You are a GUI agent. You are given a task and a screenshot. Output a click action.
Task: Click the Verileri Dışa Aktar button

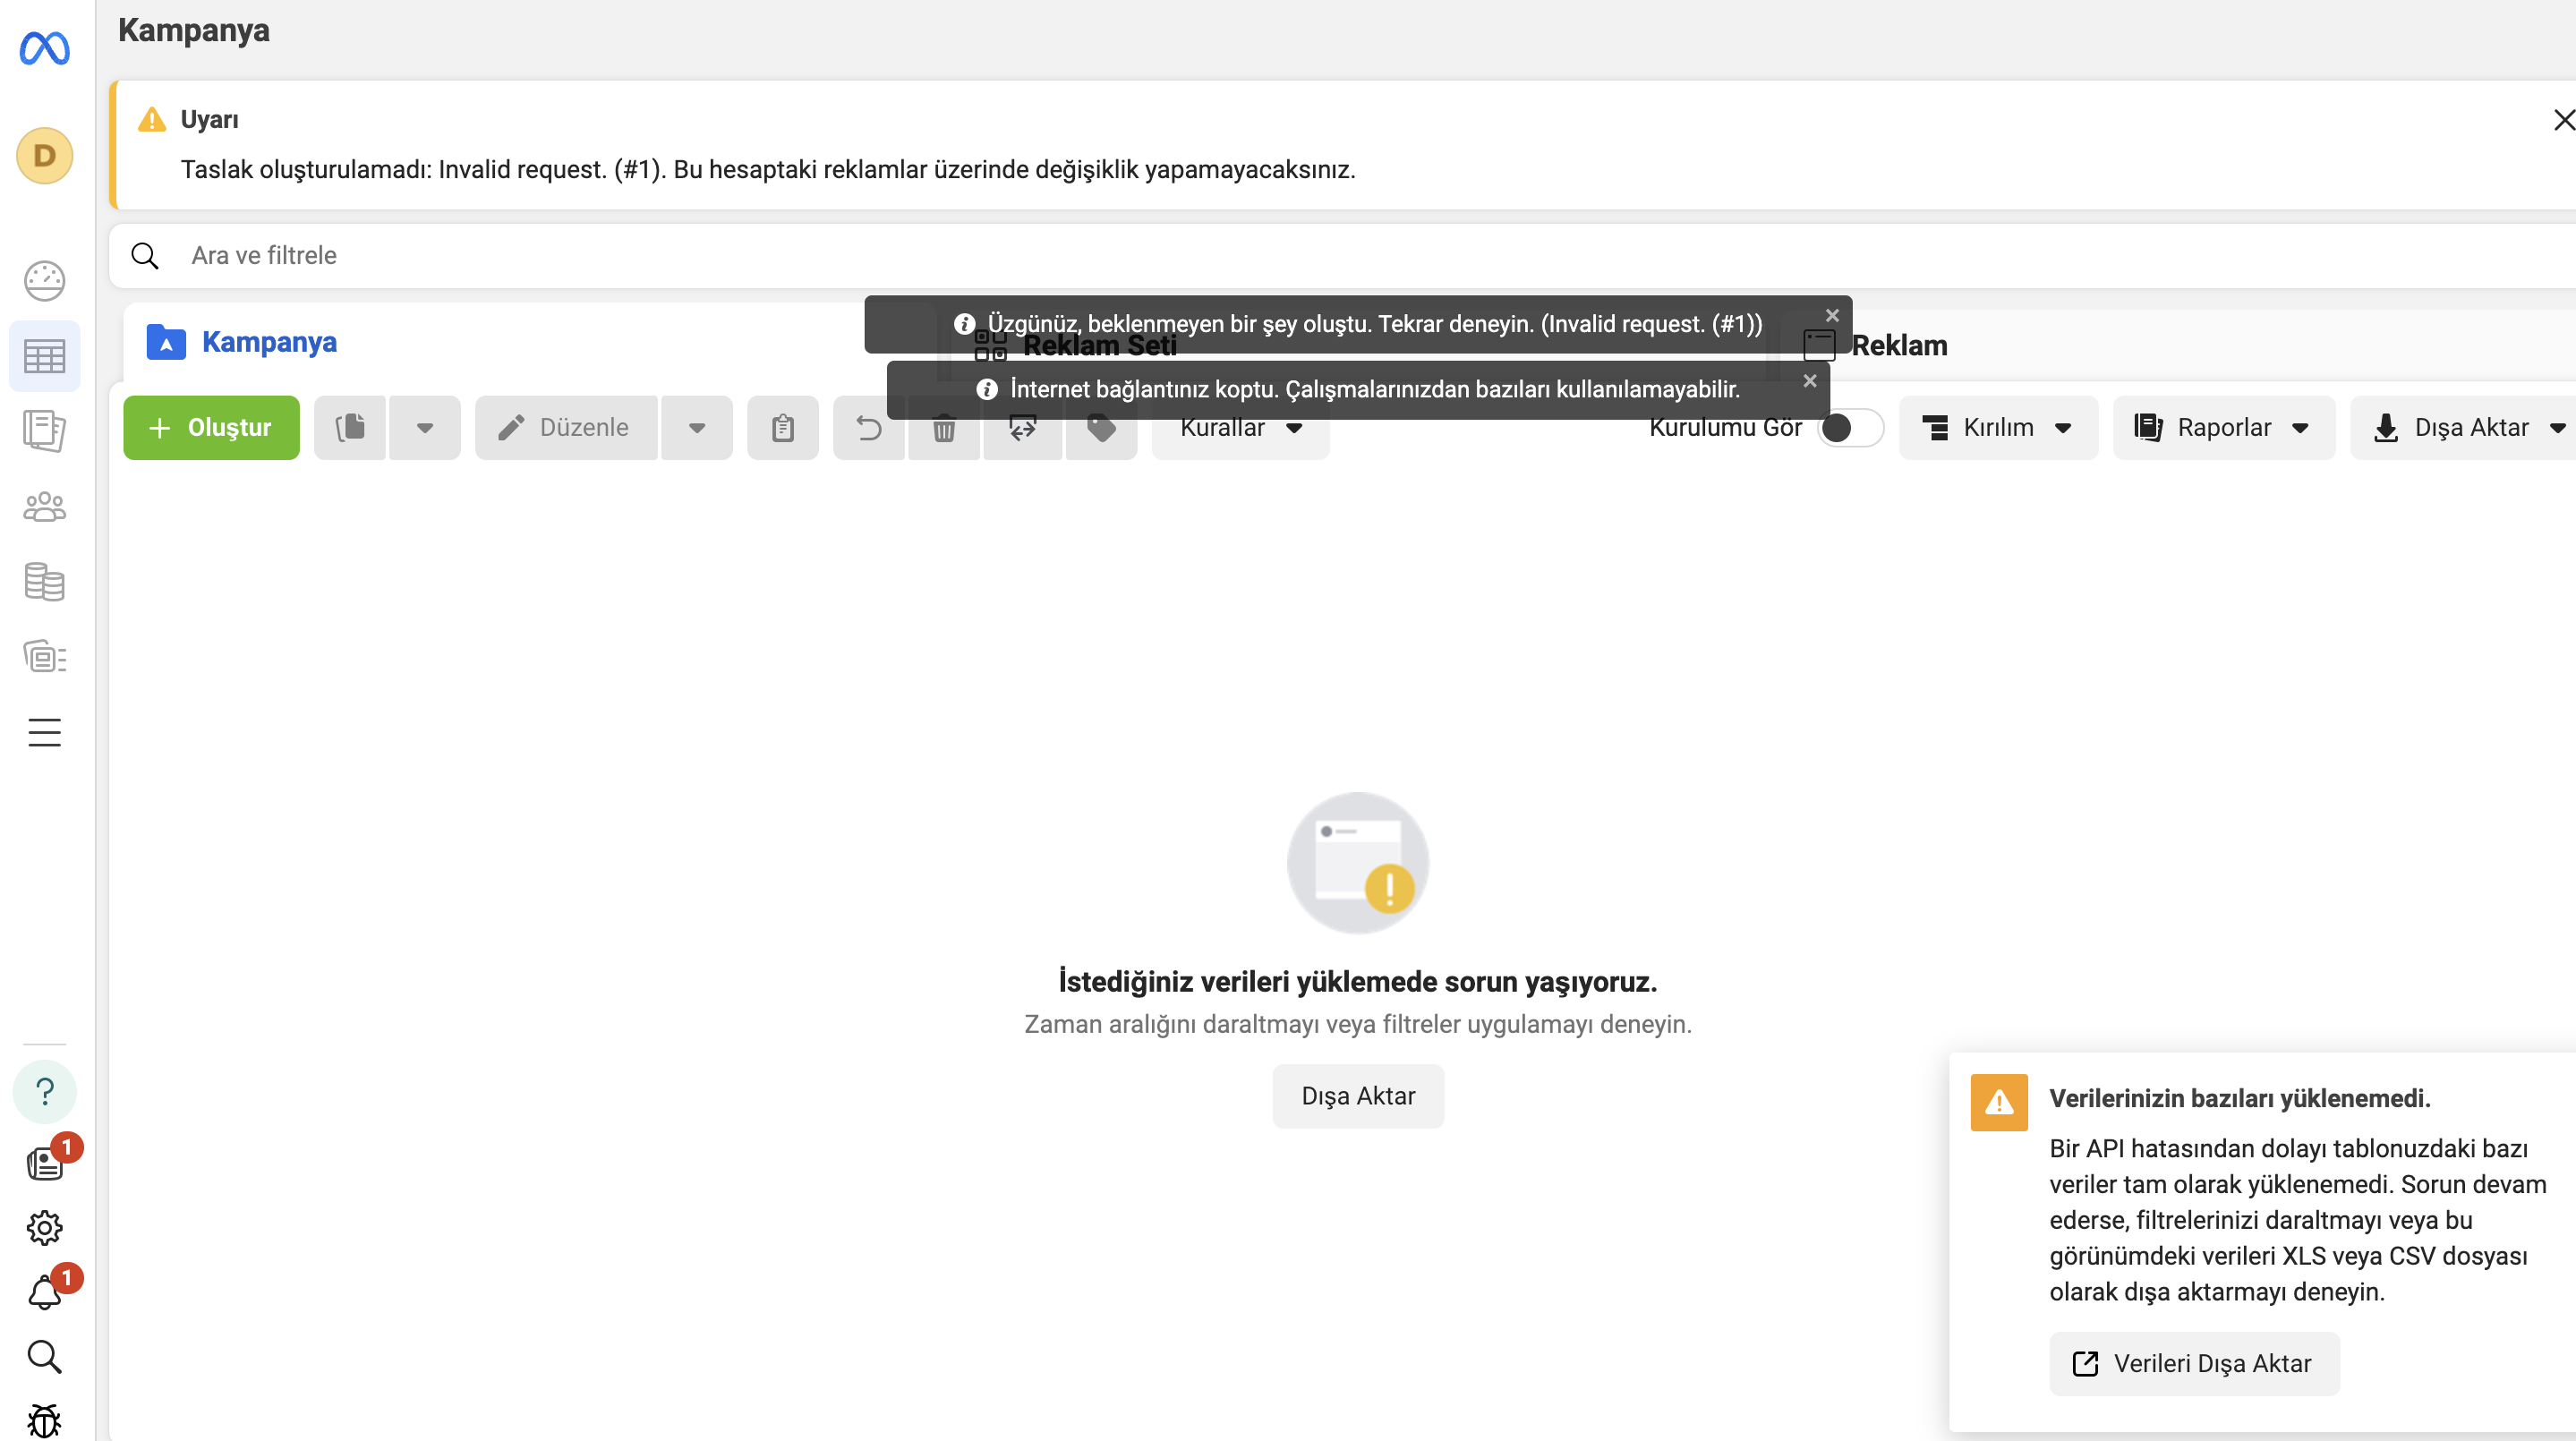[2195, 1364]
